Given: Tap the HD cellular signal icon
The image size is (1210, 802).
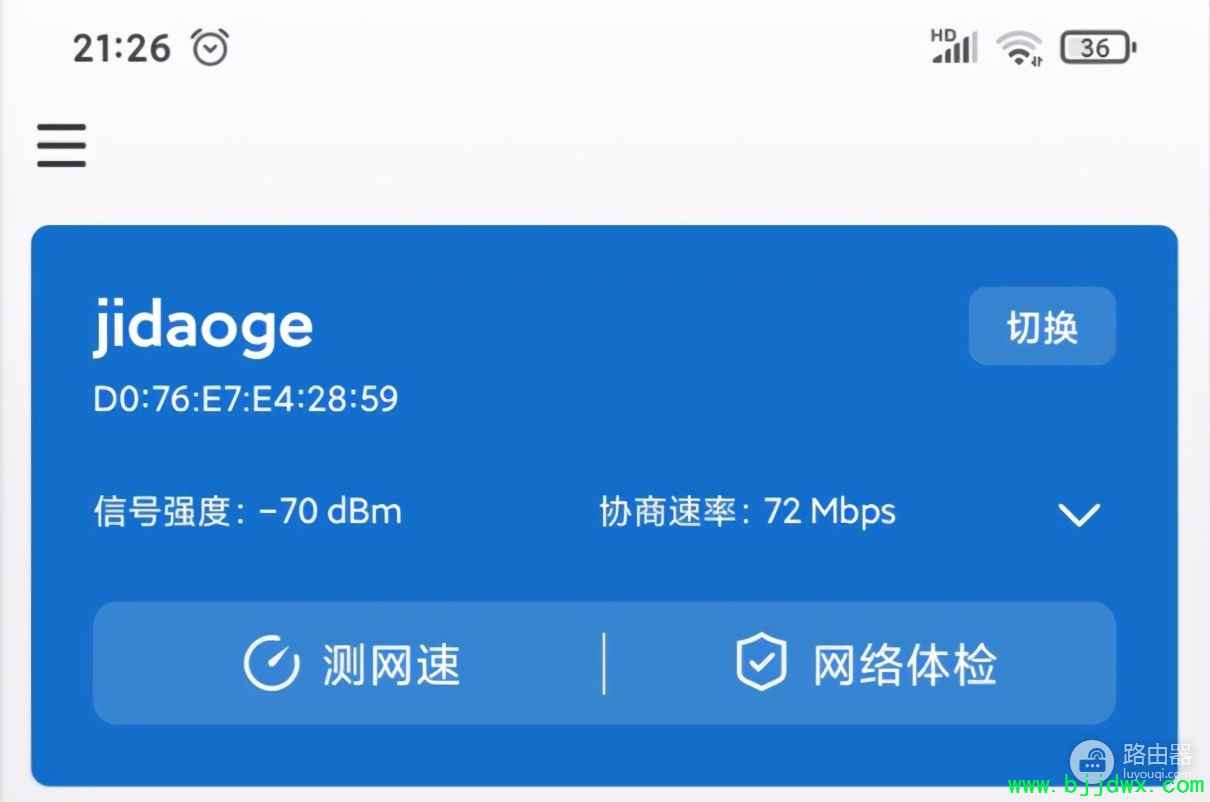Looking at the screenshot, I should (x=954, y=46).
